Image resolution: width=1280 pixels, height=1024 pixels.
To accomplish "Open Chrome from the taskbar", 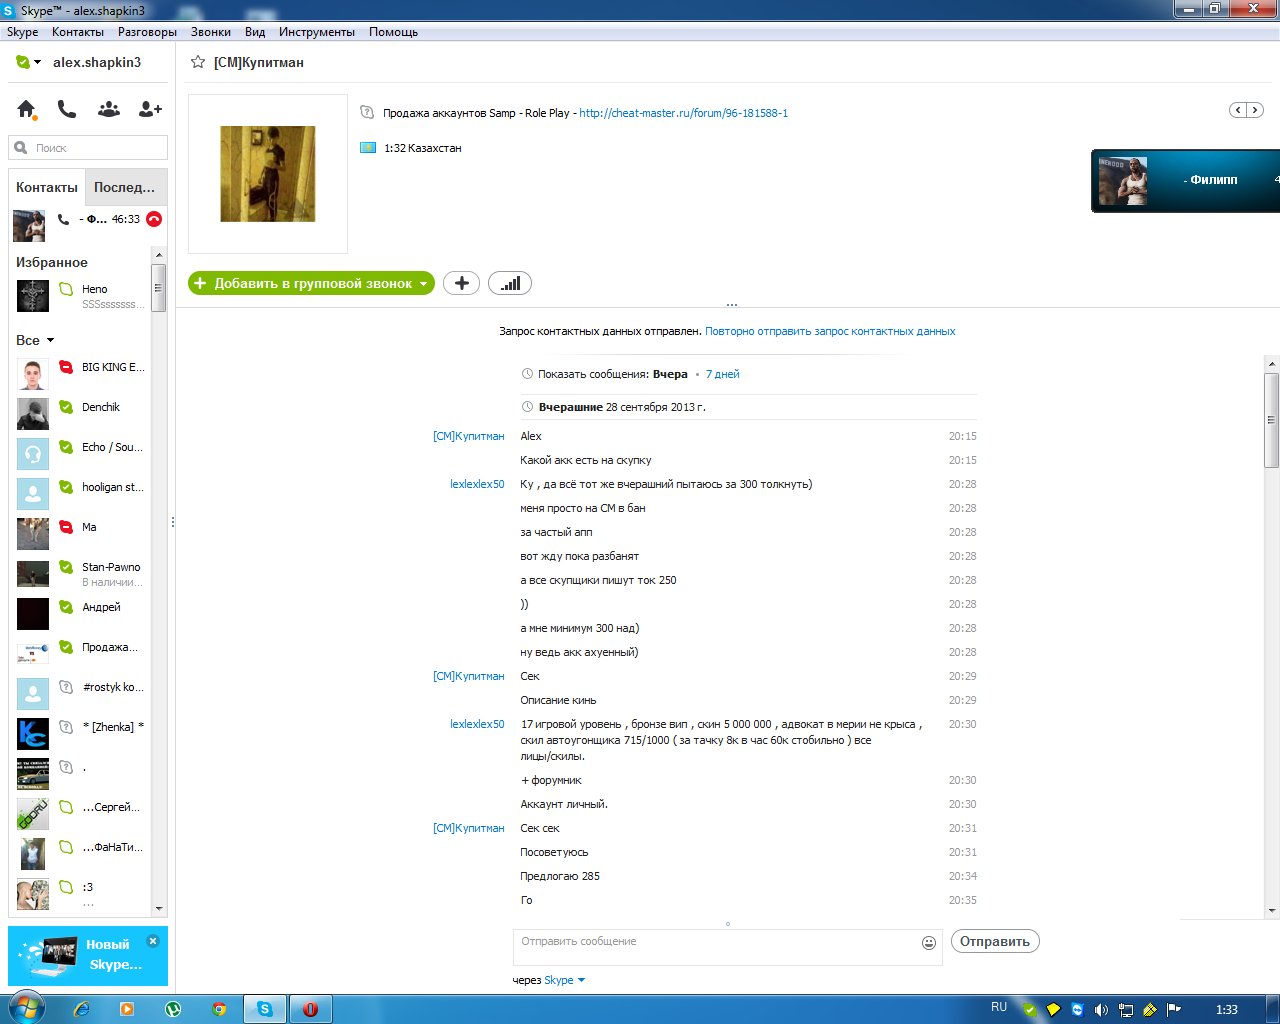I will [219, 1009].
